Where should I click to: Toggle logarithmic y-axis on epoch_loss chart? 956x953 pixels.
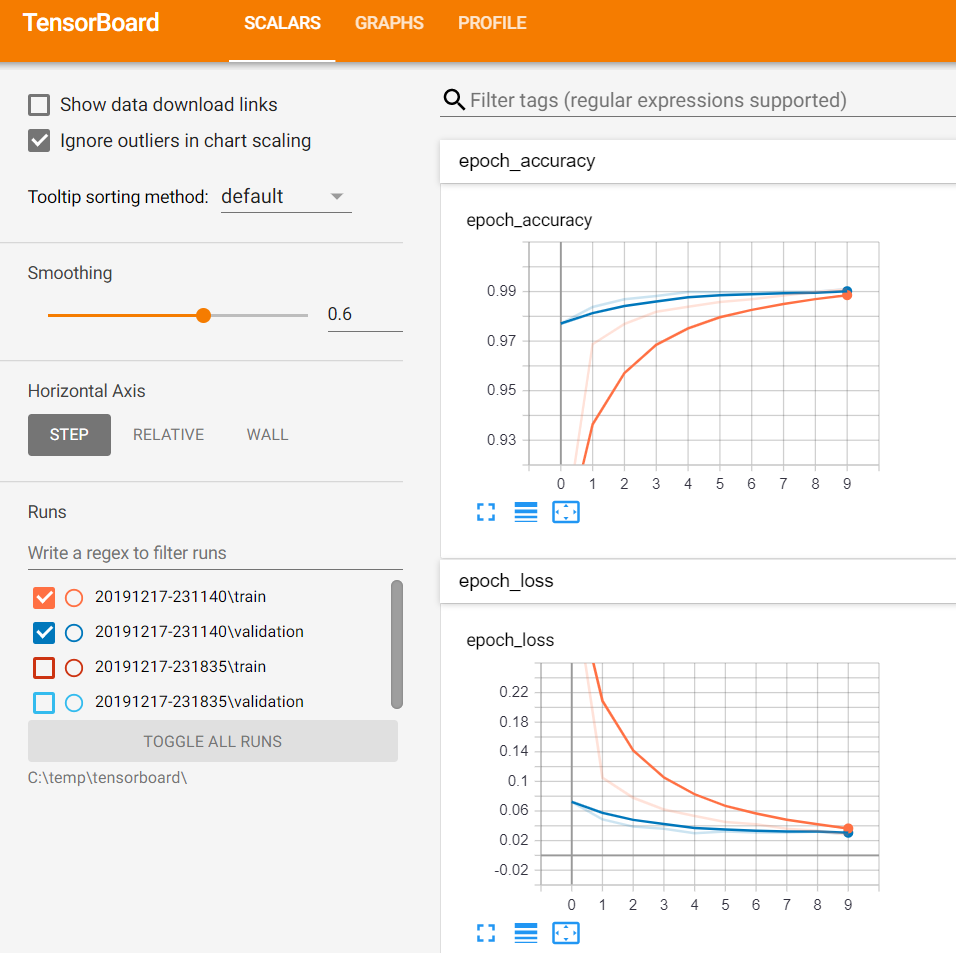pos(526,932)
